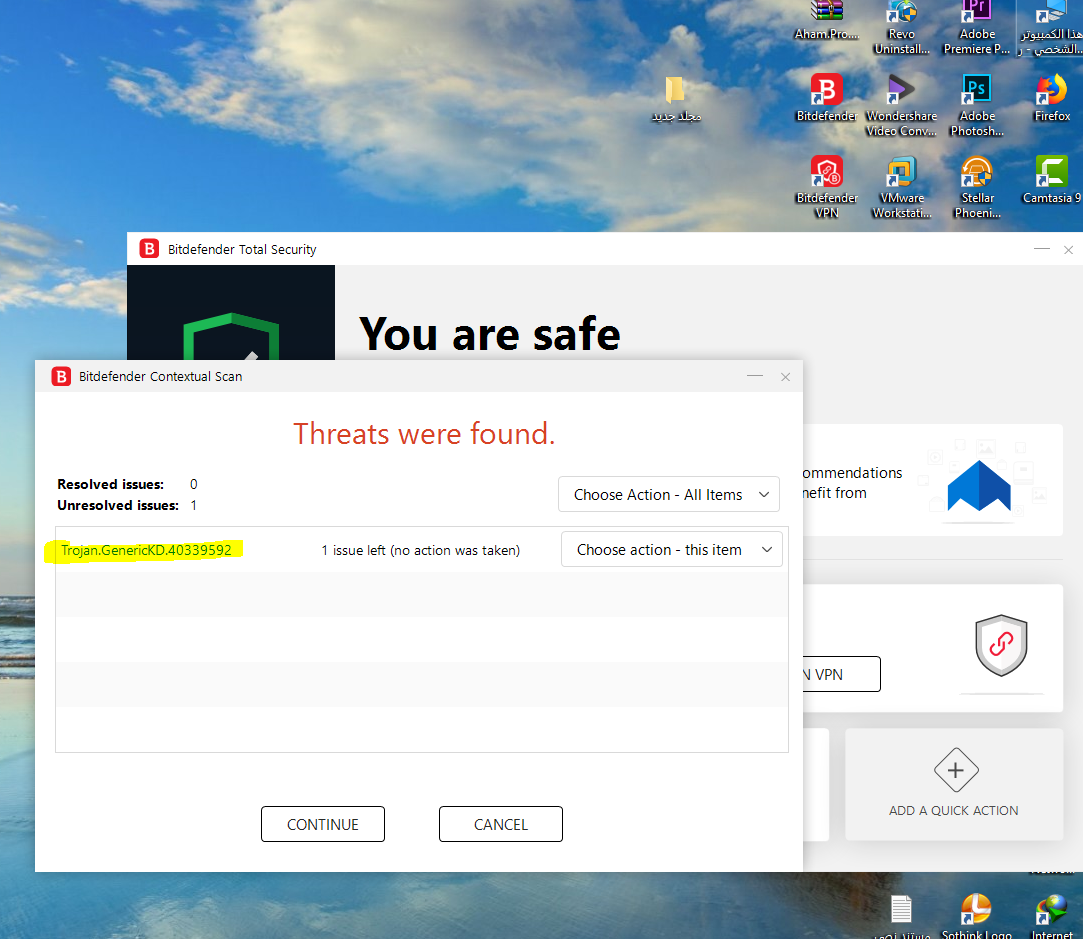Close the Bitdefender Total Security window

[1068, 249]
